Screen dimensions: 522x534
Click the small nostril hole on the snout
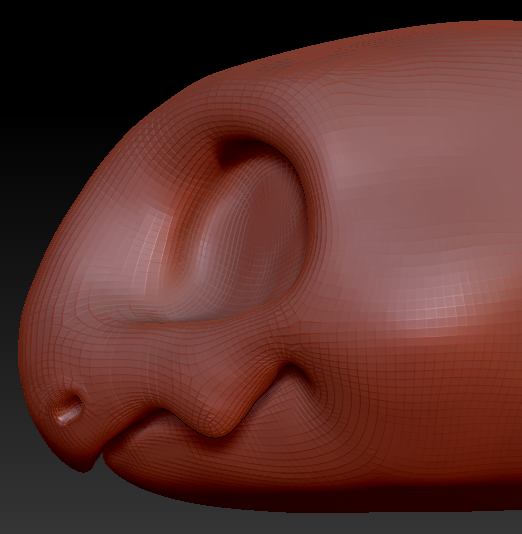69,409
